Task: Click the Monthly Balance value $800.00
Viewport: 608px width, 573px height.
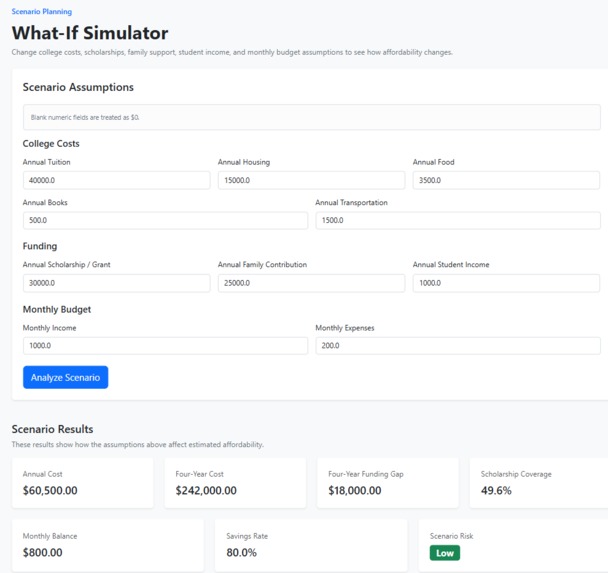Action: (x=42, y=552)
